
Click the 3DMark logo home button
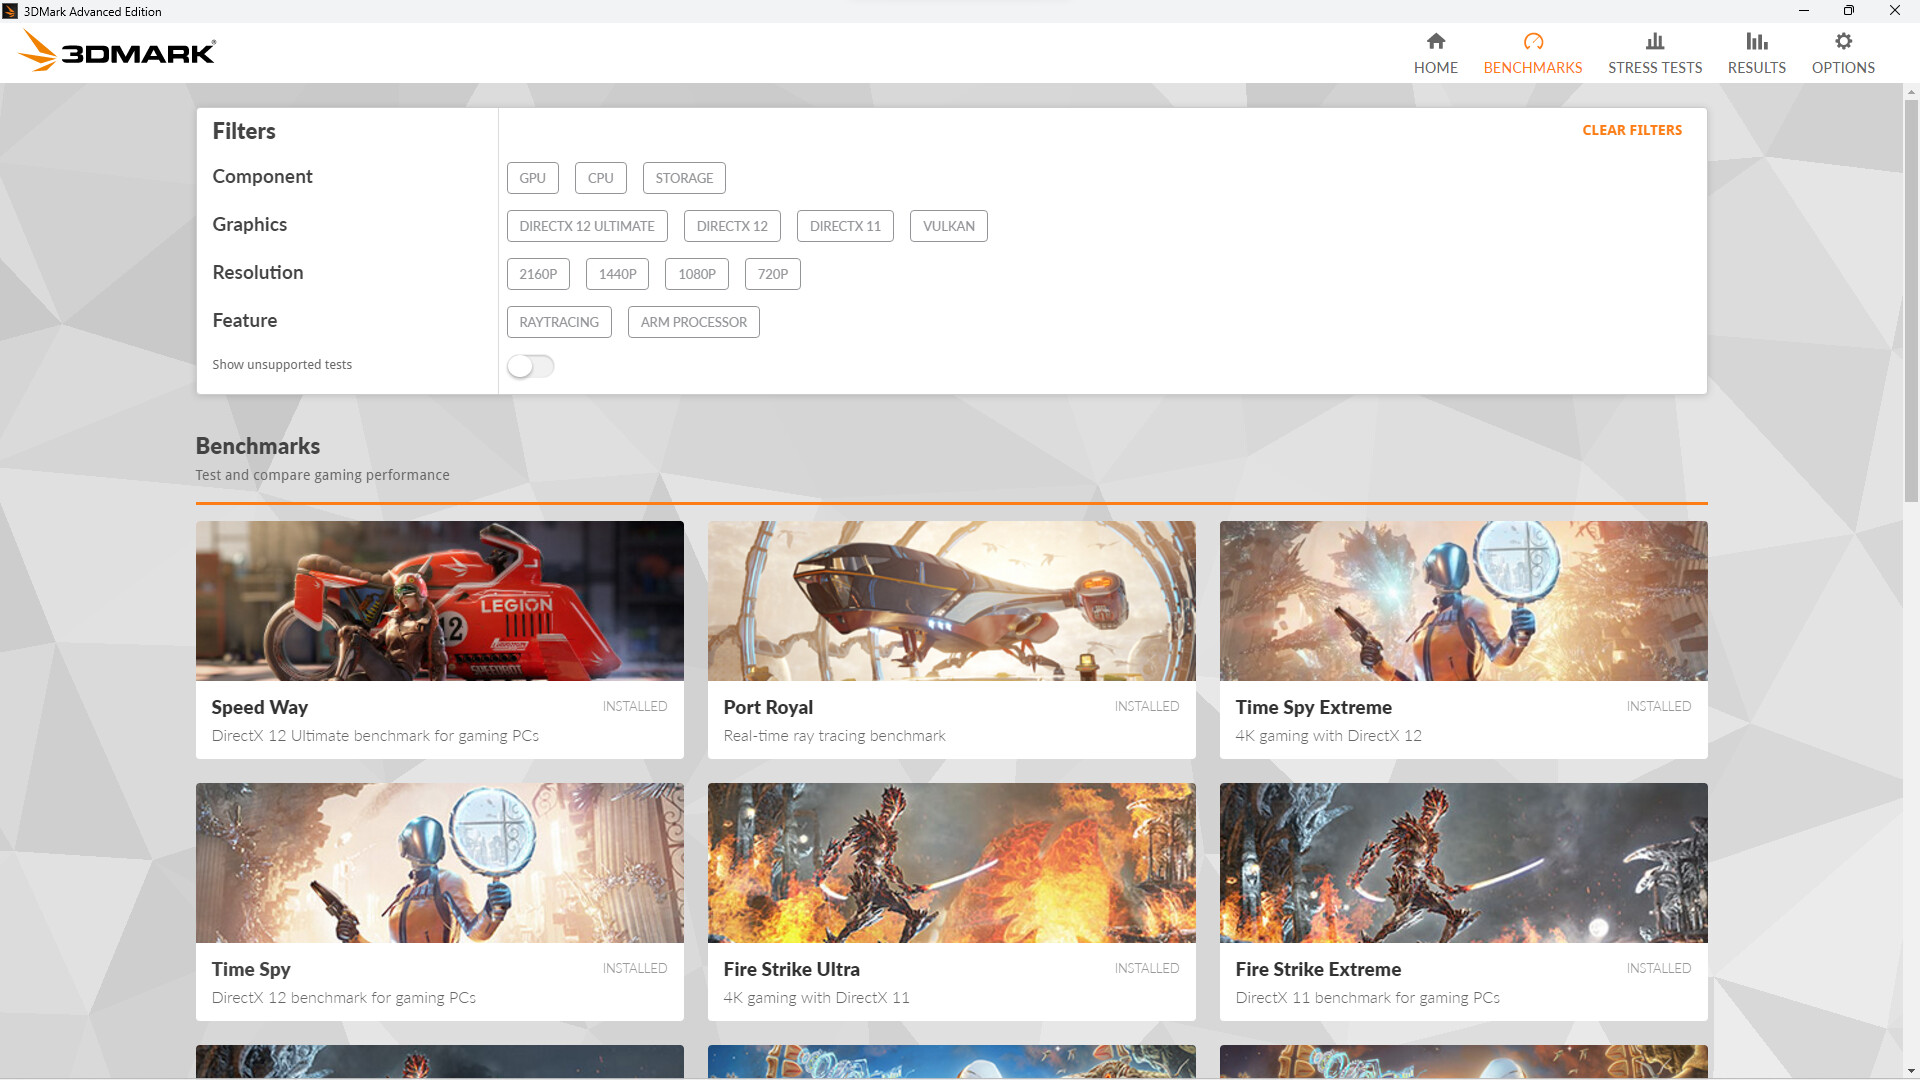point(119,51)
